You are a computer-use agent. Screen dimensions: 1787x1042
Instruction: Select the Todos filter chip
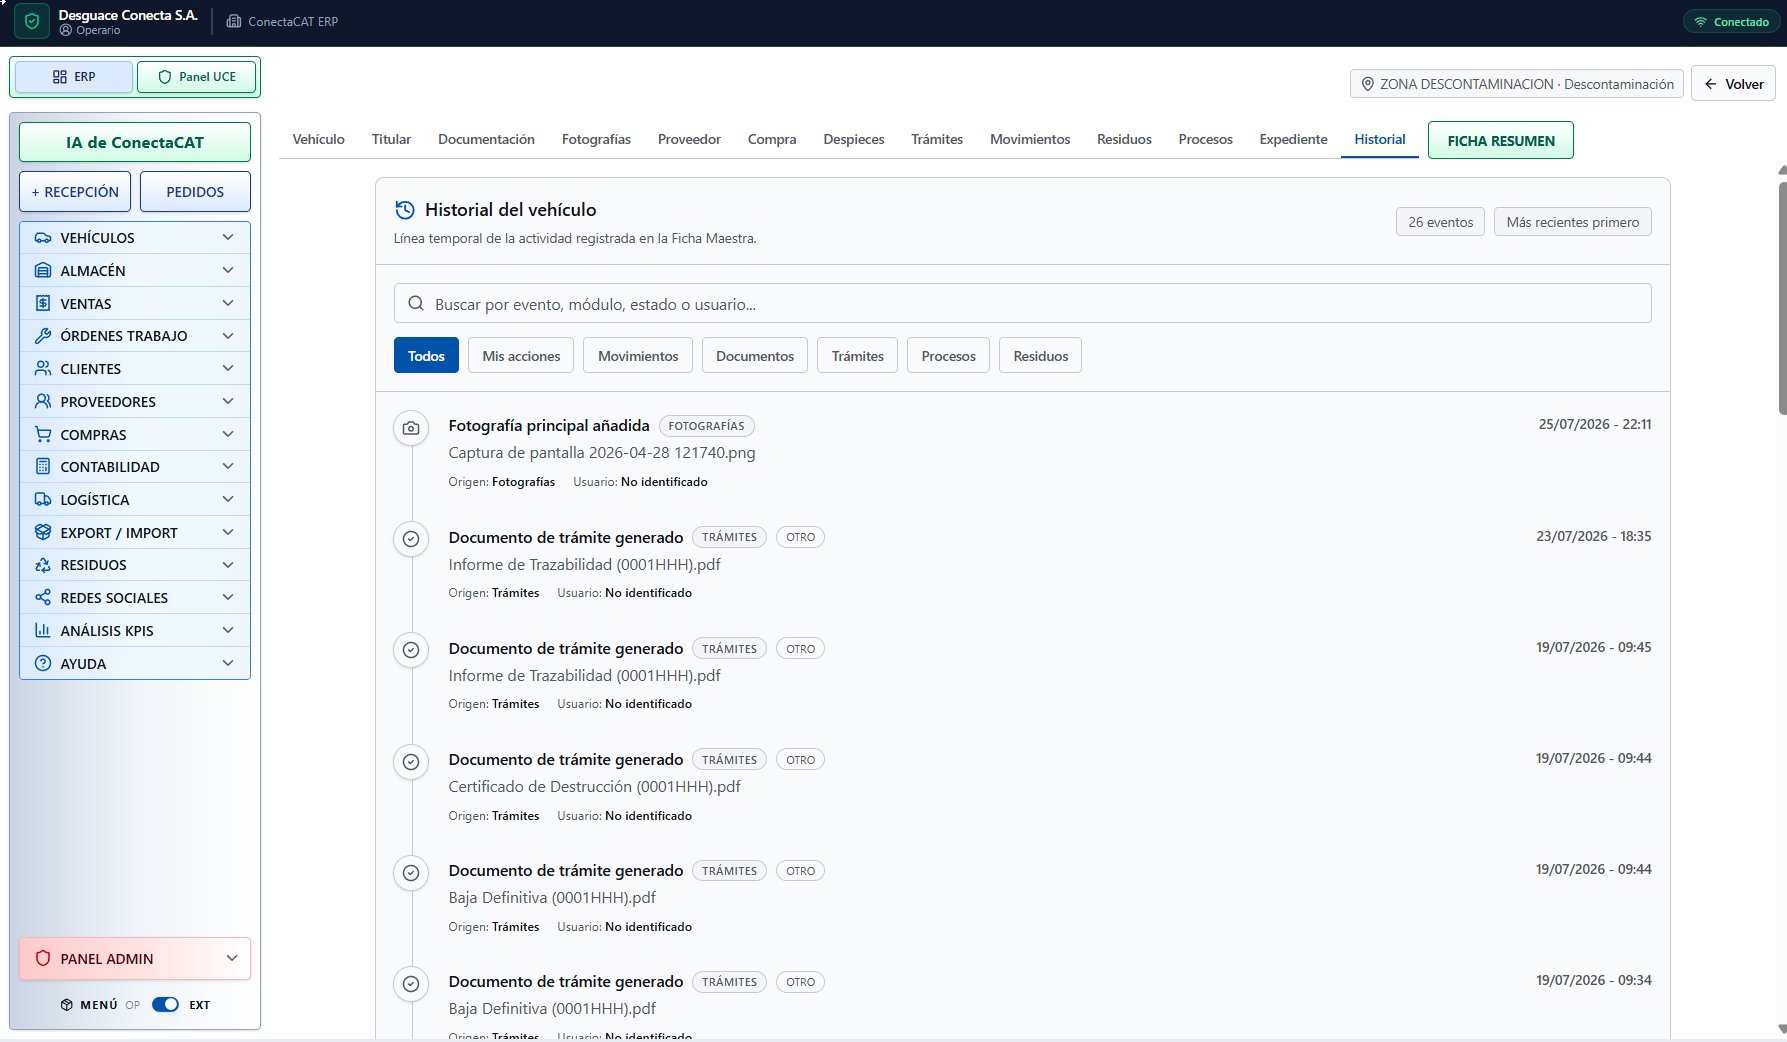[x=426, y=356]
